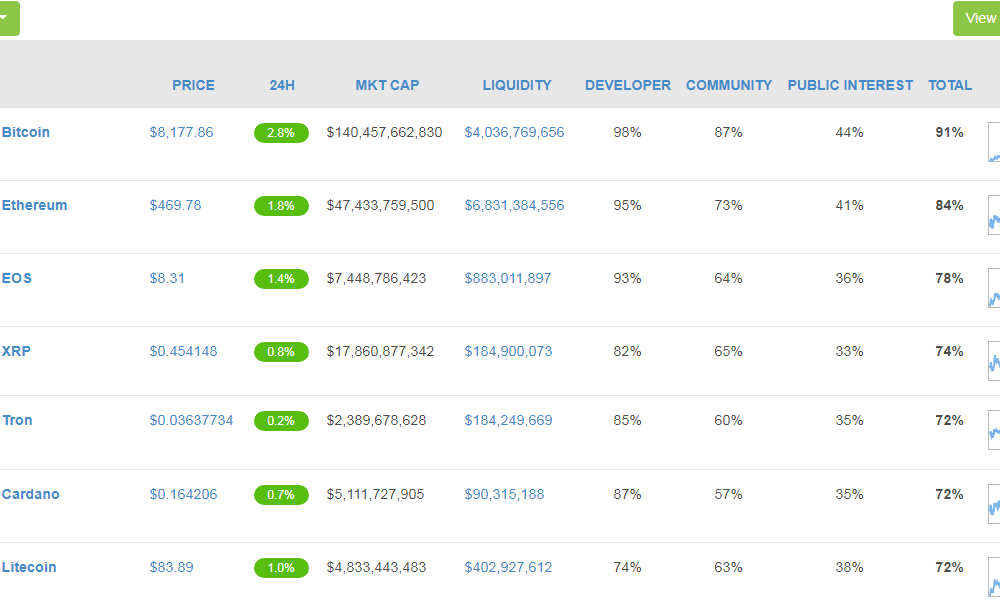Click Litecoin's 38% public interest score
The image size is (1000, 615).
point(849,568)
